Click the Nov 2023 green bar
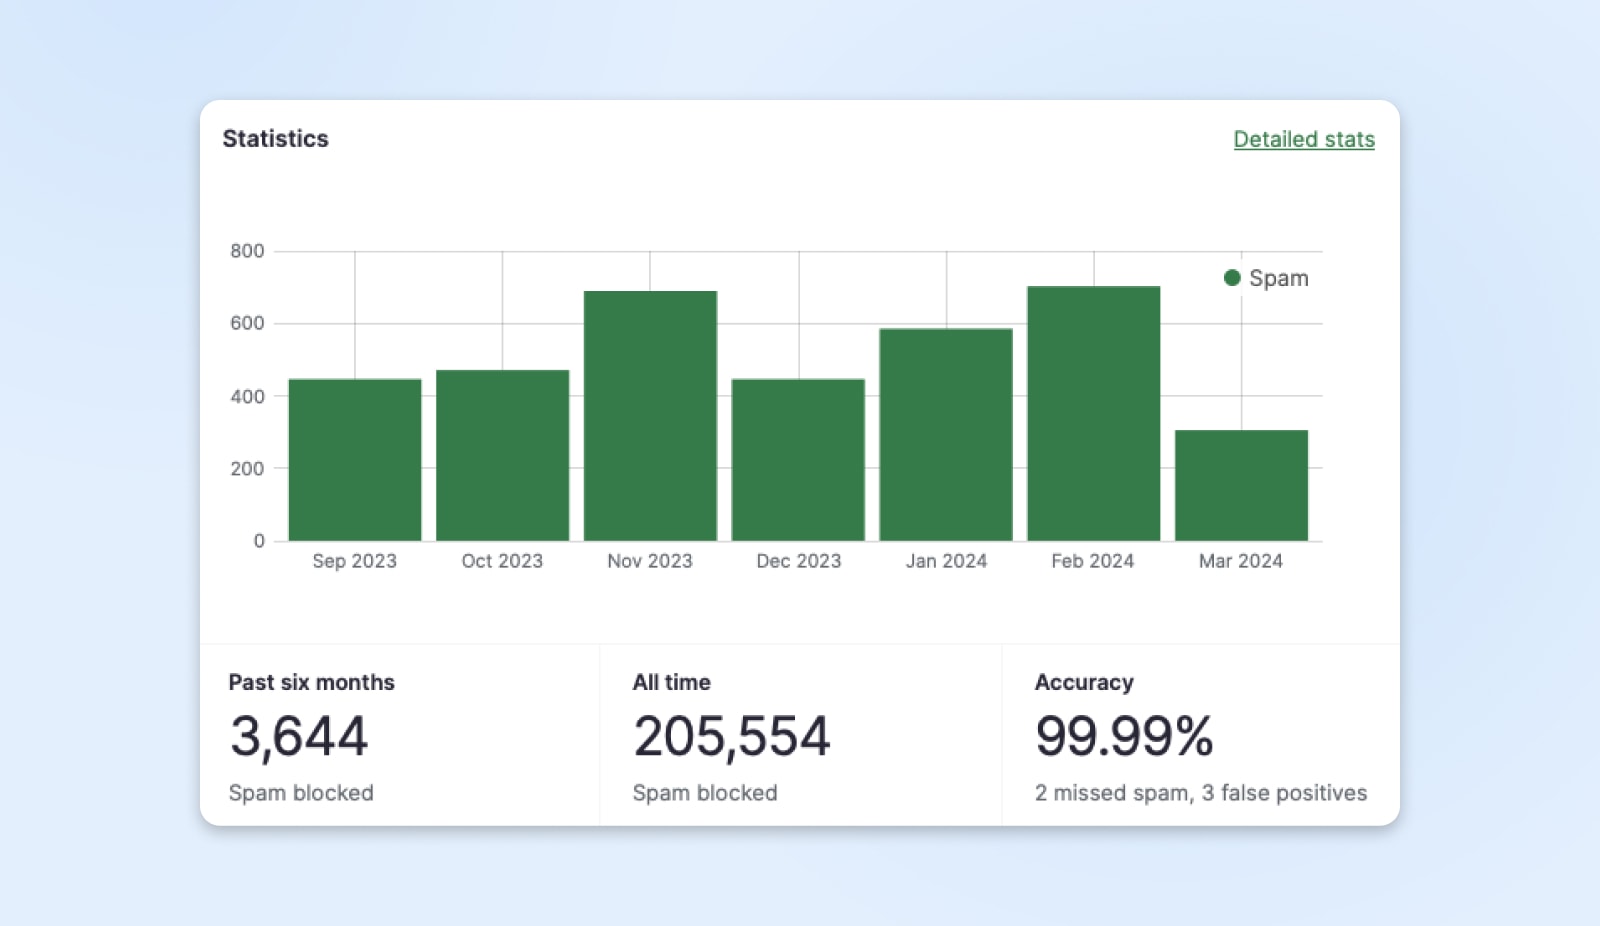 pos(650,416)
